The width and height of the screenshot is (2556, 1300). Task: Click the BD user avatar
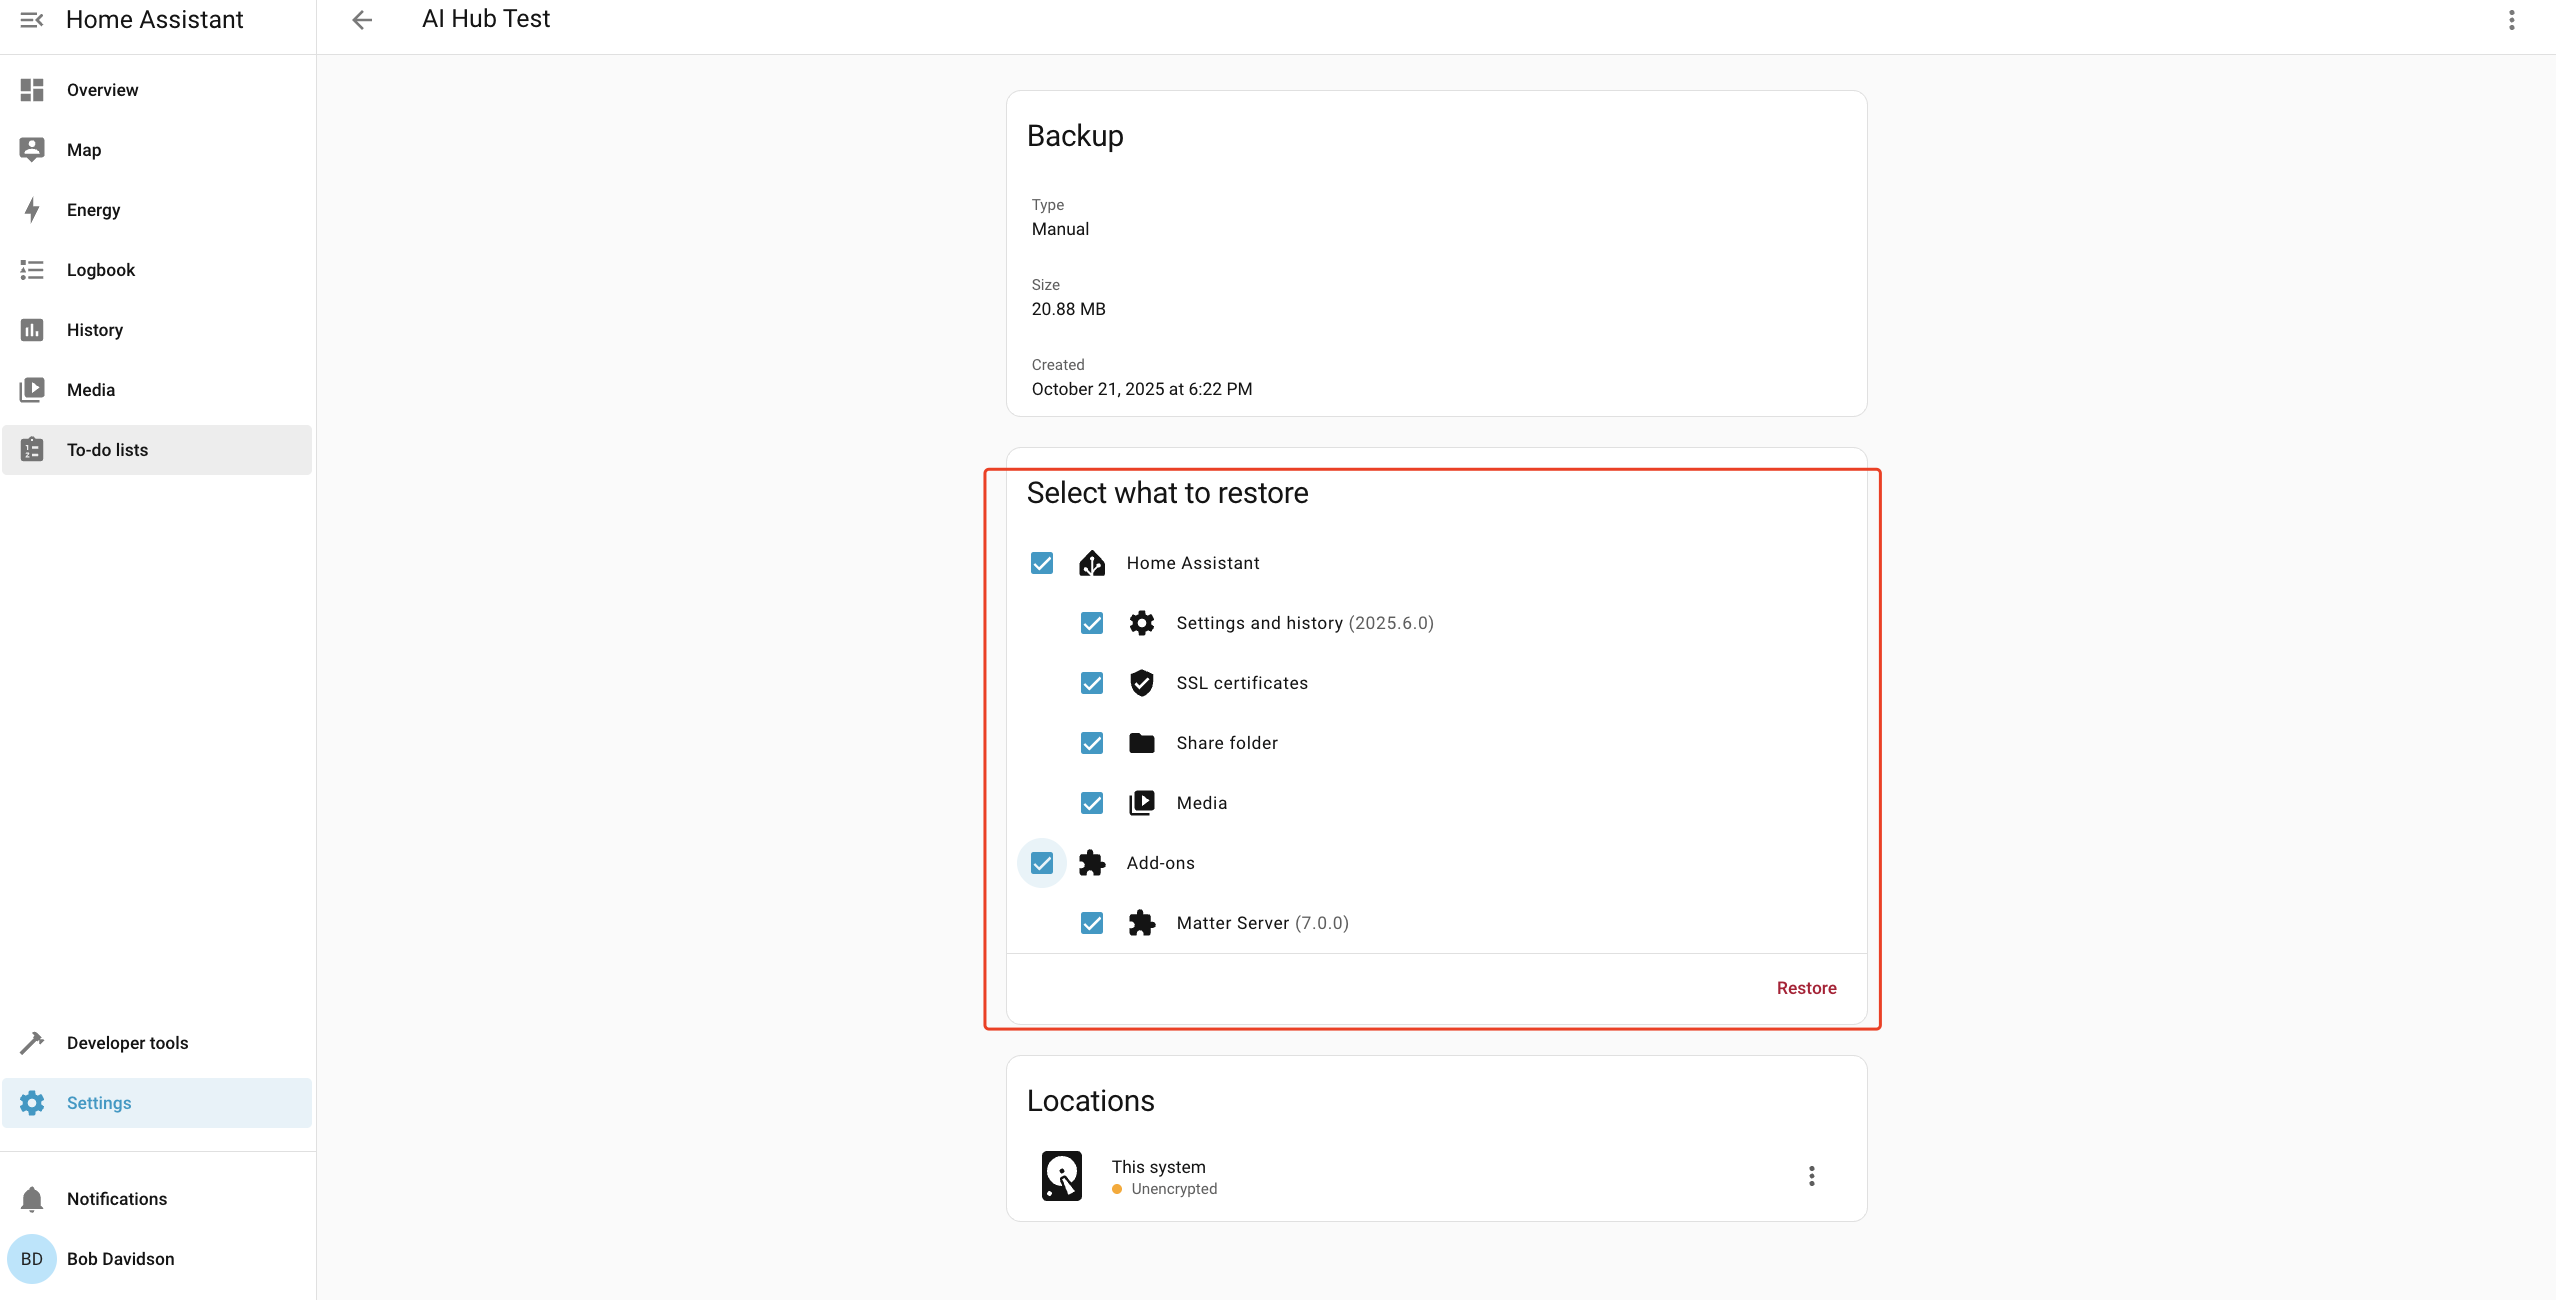coord(32,1259)
